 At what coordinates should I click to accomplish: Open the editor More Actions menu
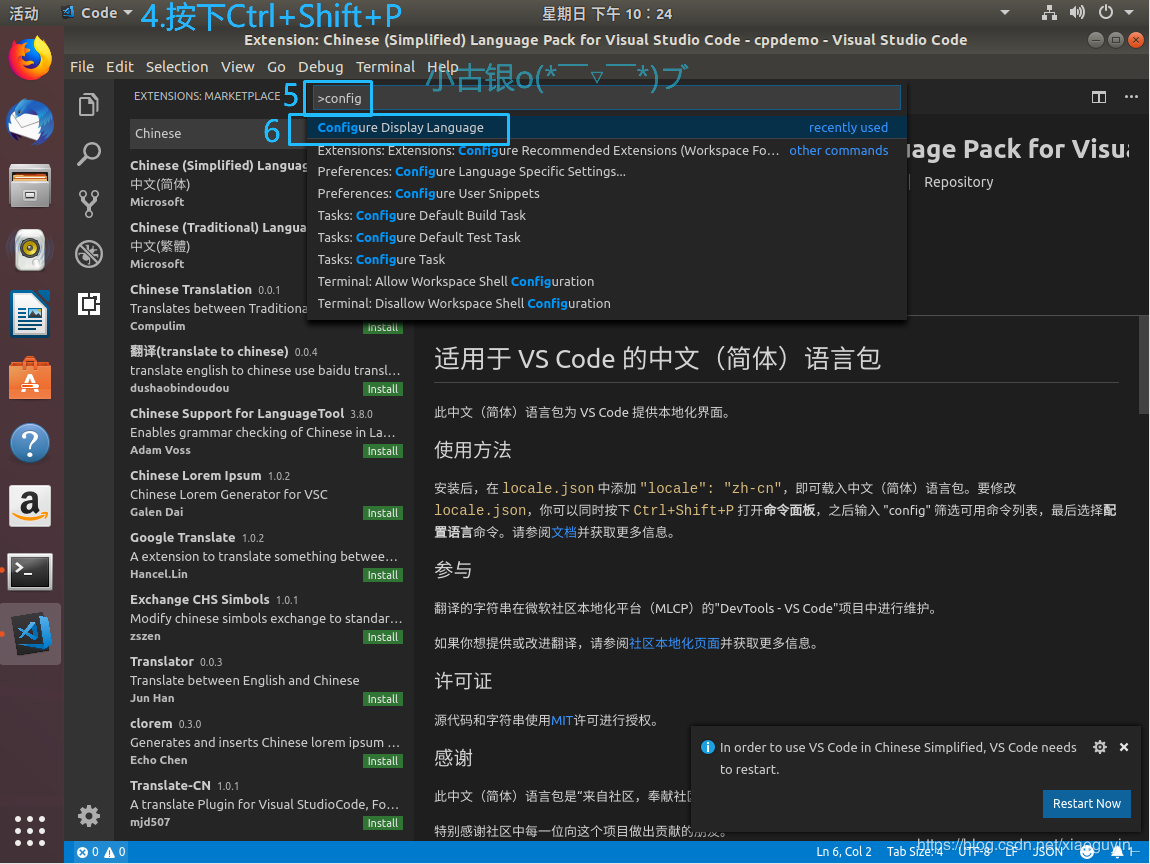click(1131, 97)
